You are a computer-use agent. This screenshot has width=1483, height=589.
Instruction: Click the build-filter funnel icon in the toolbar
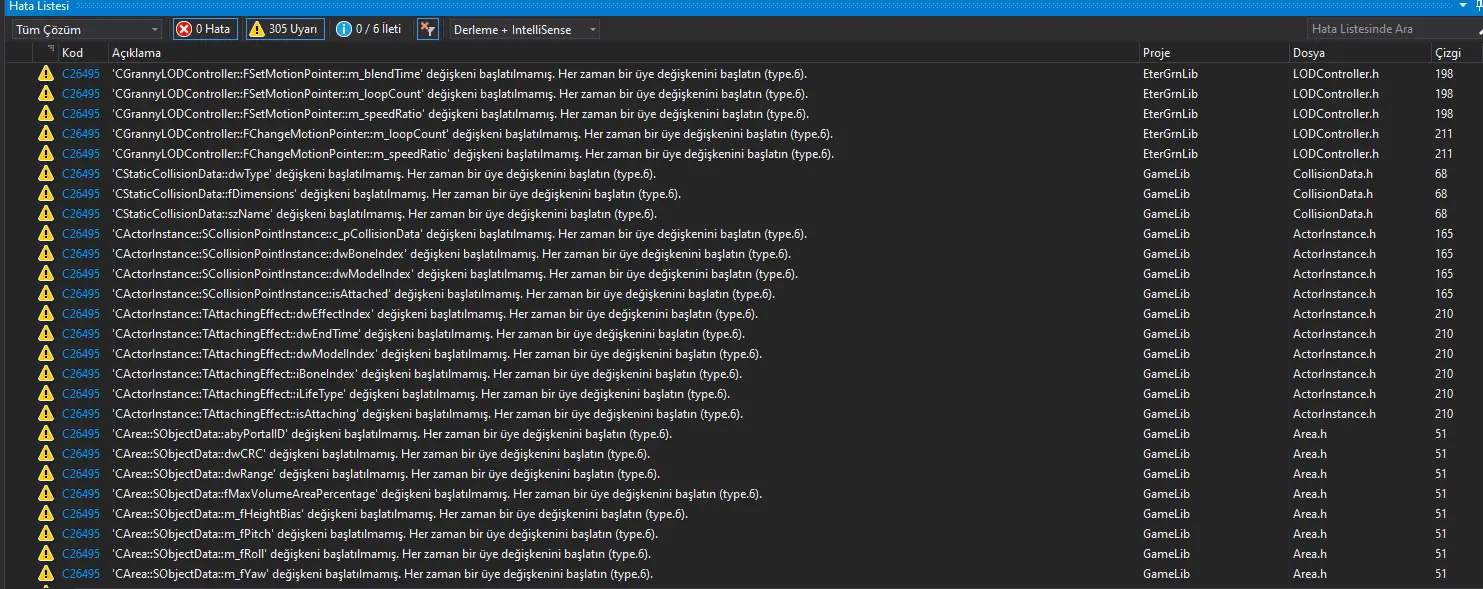[x=428, y=29]
